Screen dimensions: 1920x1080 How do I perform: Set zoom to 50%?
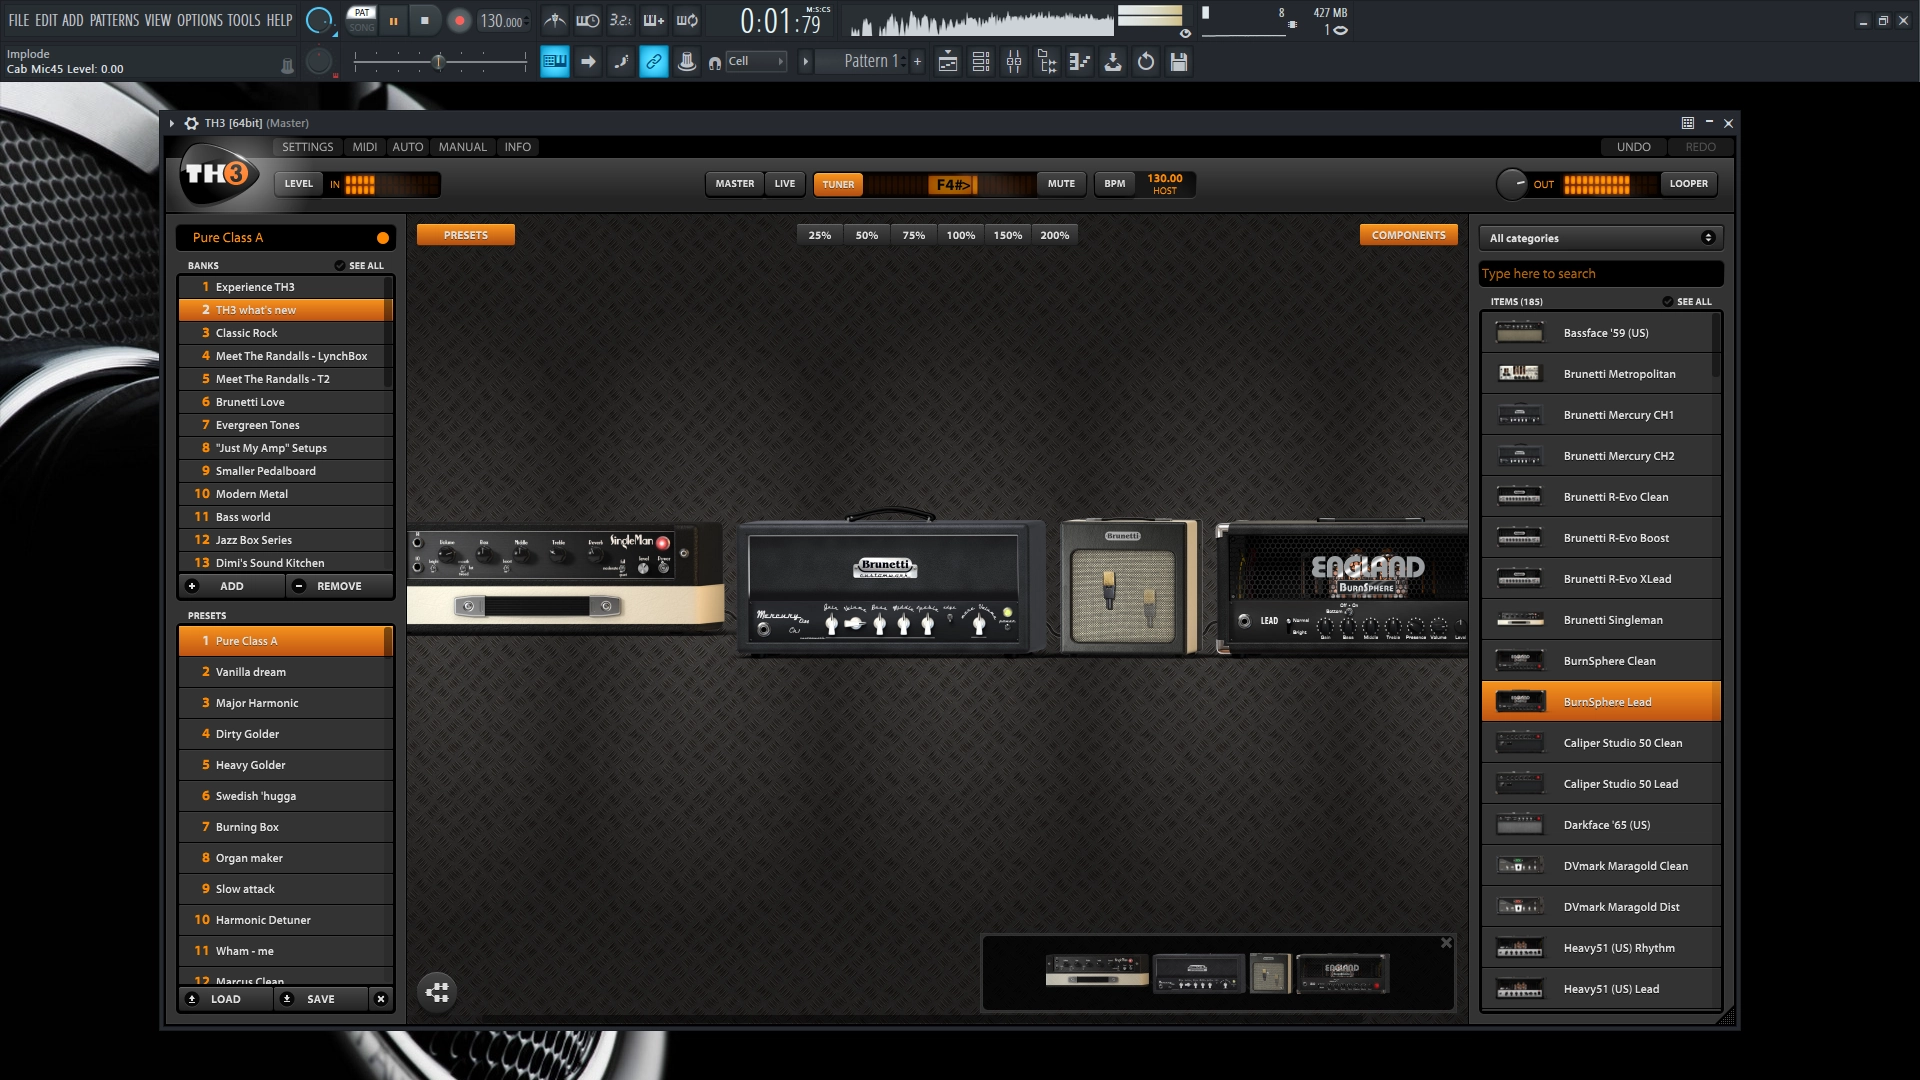(x=867, y=235)
